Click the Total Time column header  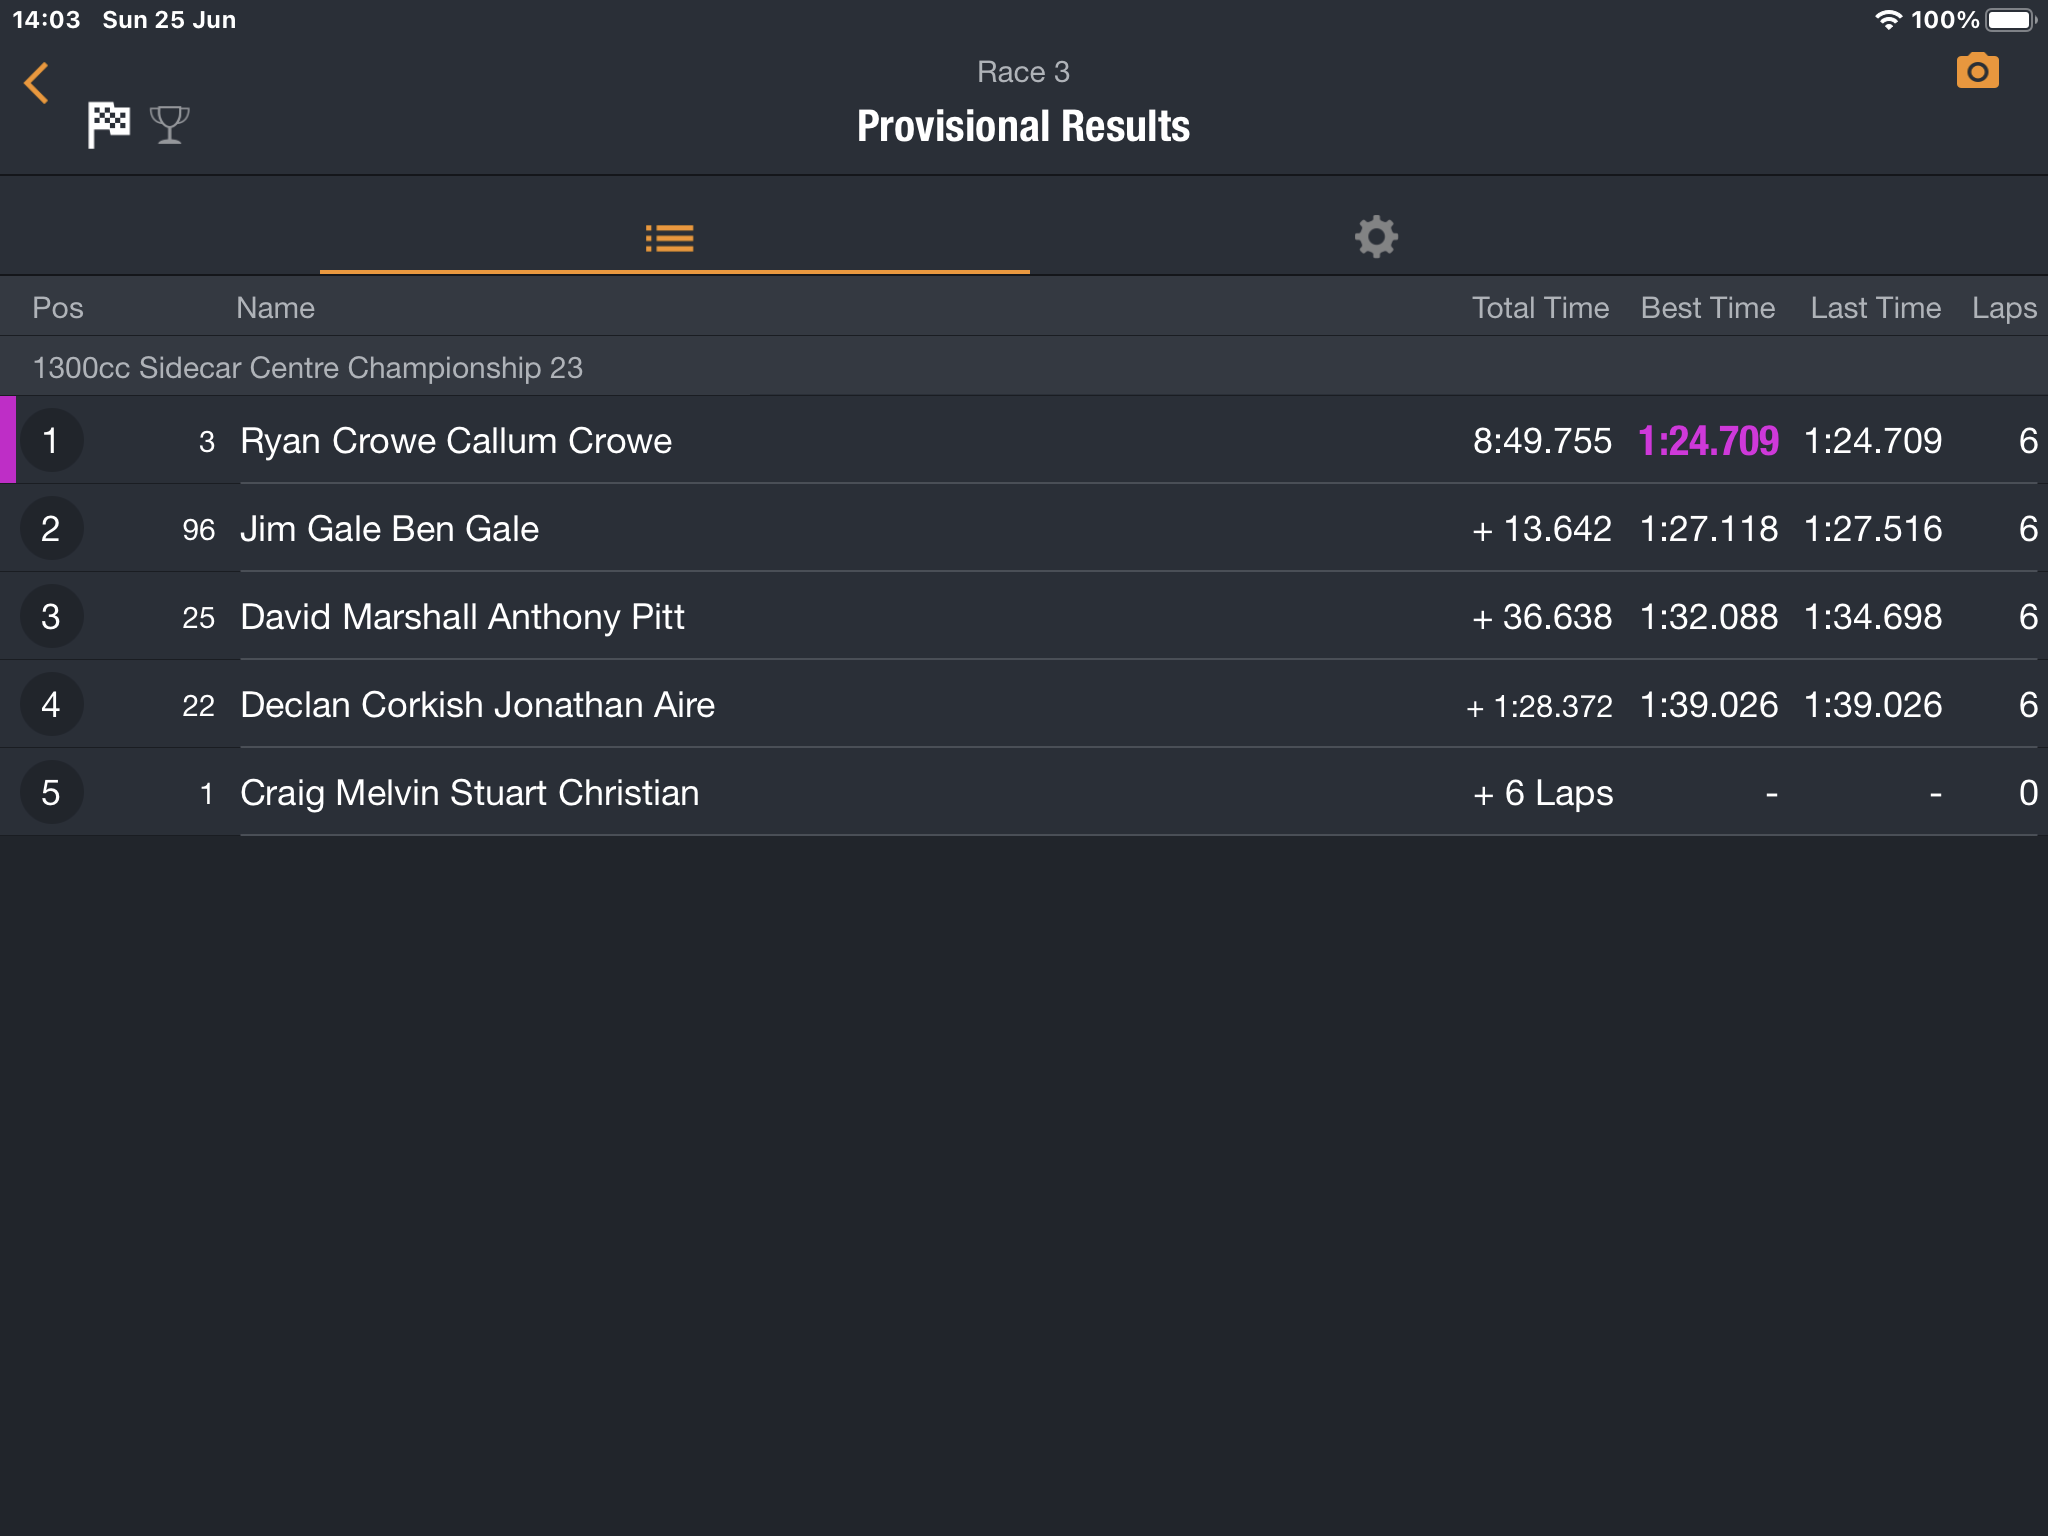[1540, 308]
